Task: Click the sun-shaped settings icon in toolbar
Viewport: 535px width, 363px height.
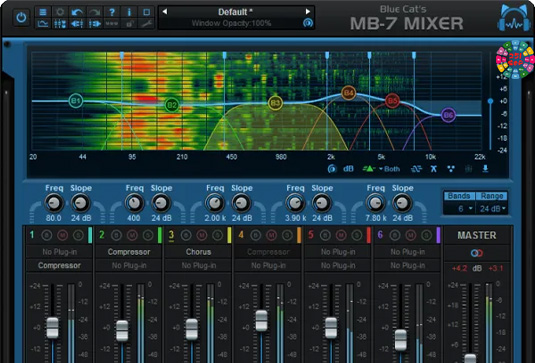Action: [60, 12]
